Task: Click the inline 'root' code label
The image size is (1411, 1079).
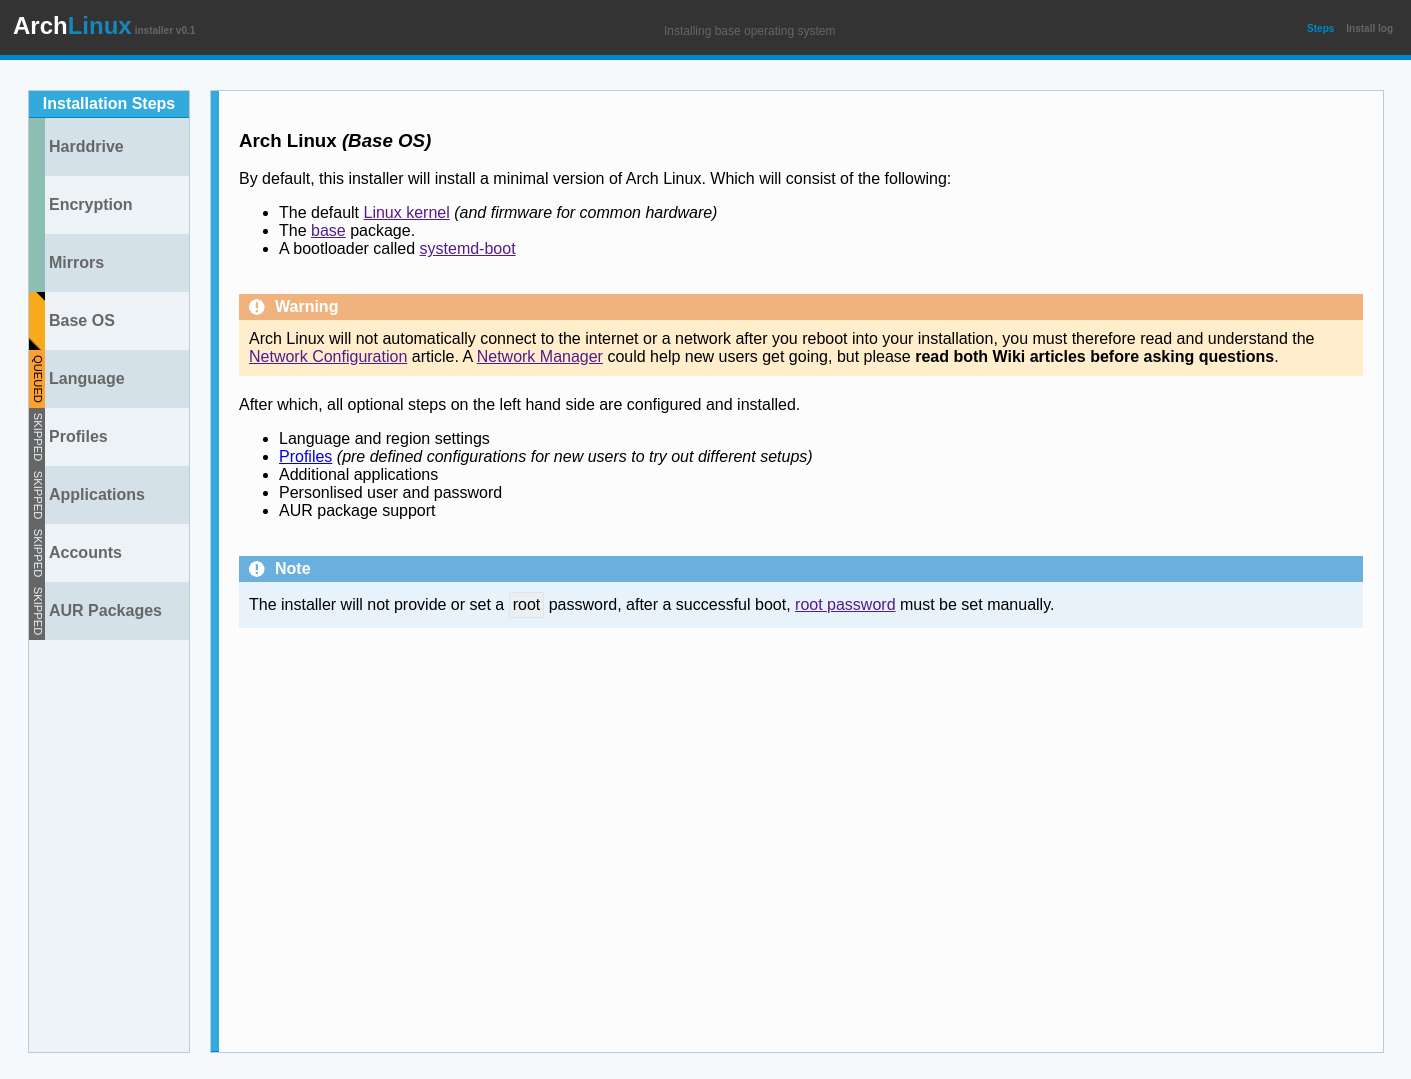Action: click(526, 605)
